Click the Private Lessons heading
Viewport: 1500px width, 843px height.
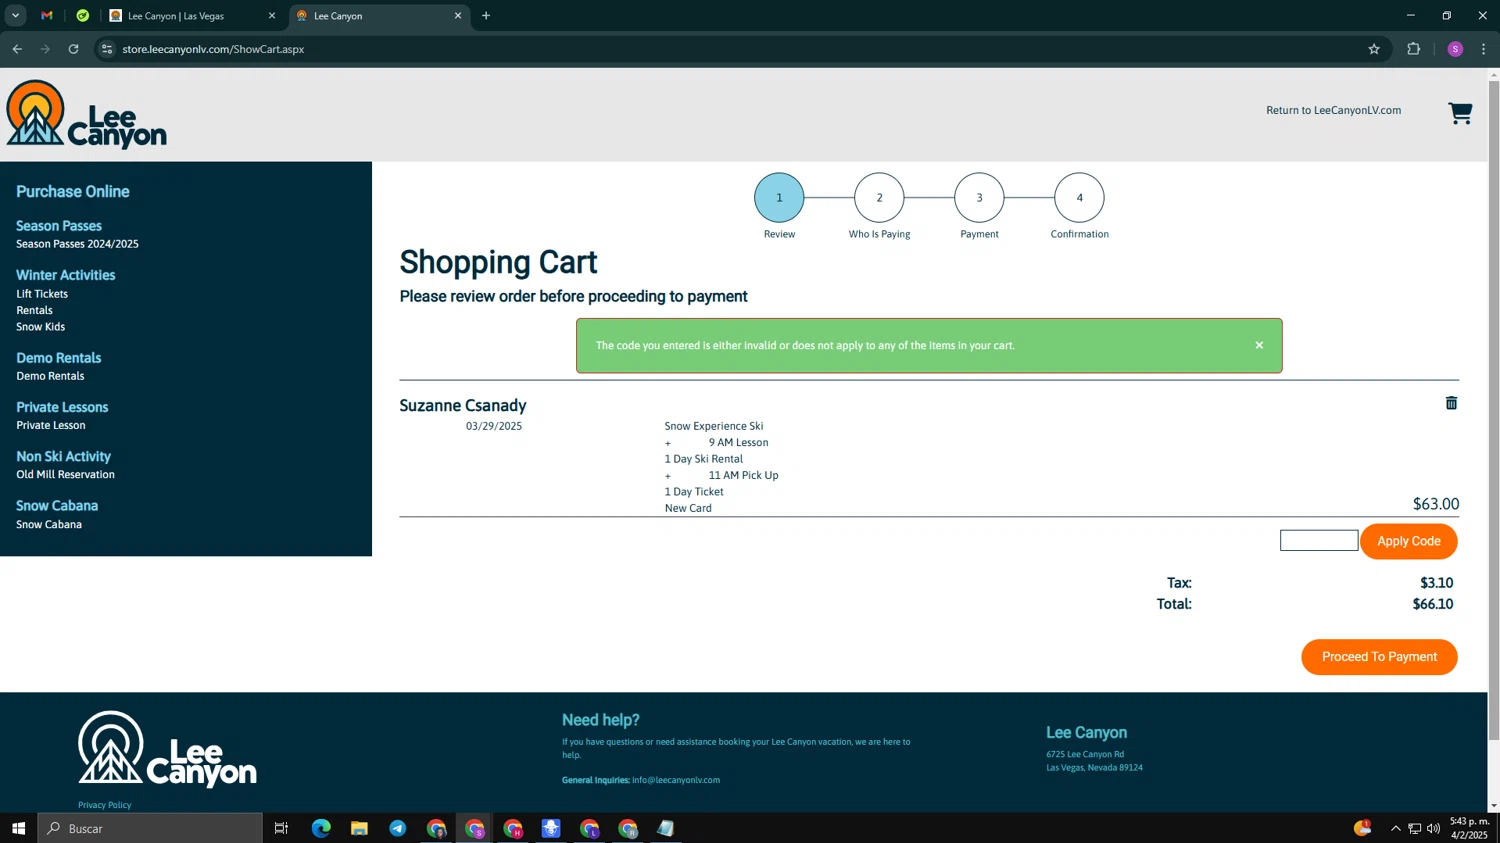tap(62, 407)
